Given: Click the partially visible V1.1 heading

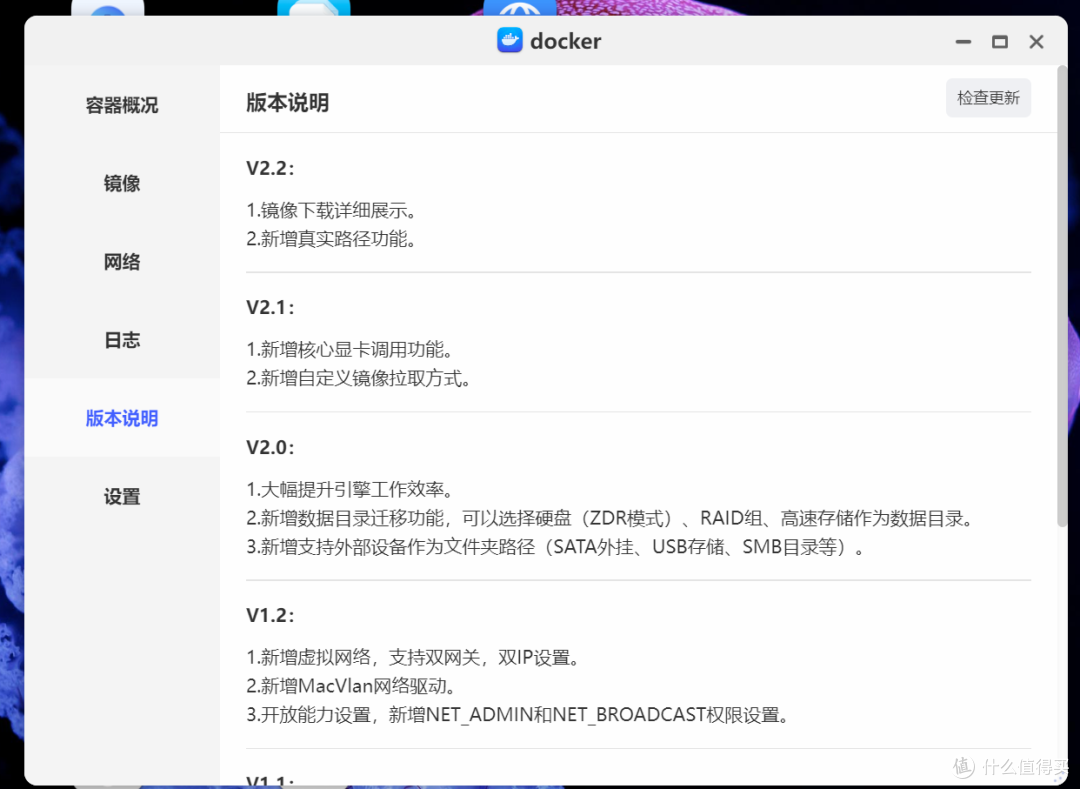Looking at the screenshot, I should (268, 780).
